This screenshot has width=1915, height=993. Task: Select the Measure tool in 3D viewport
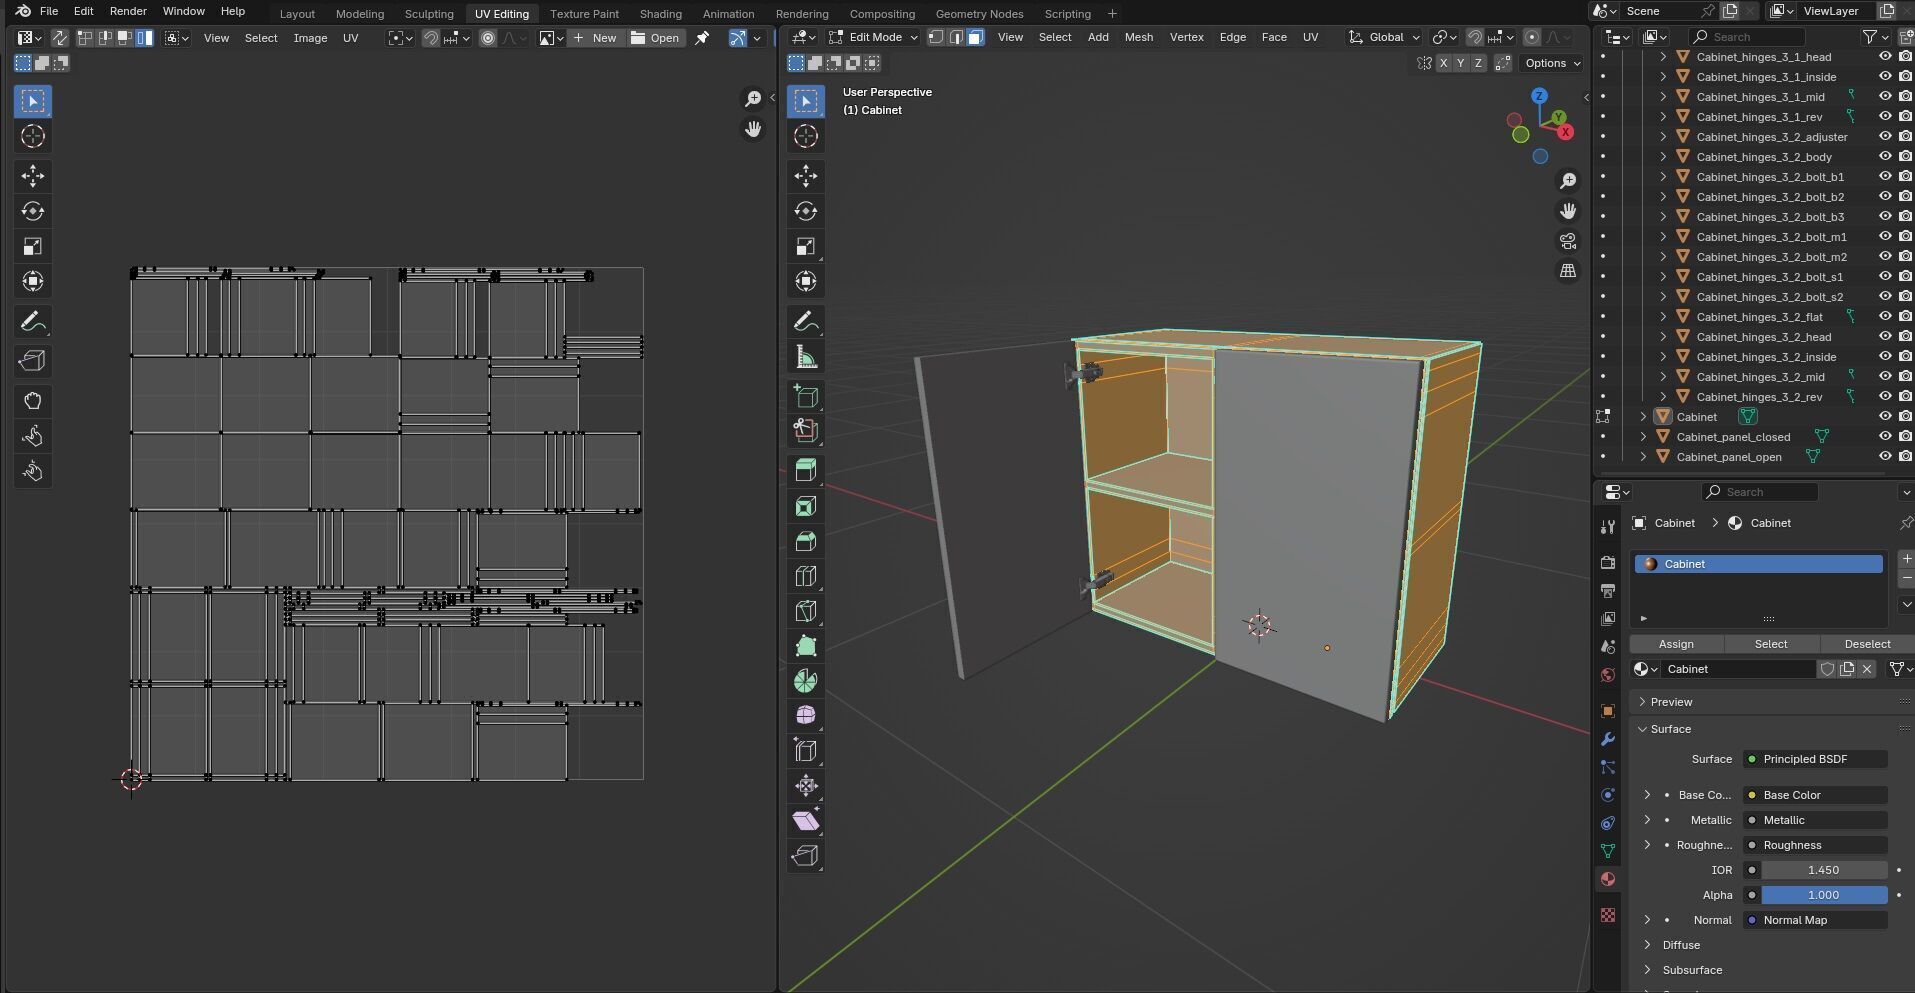[806, 357]
